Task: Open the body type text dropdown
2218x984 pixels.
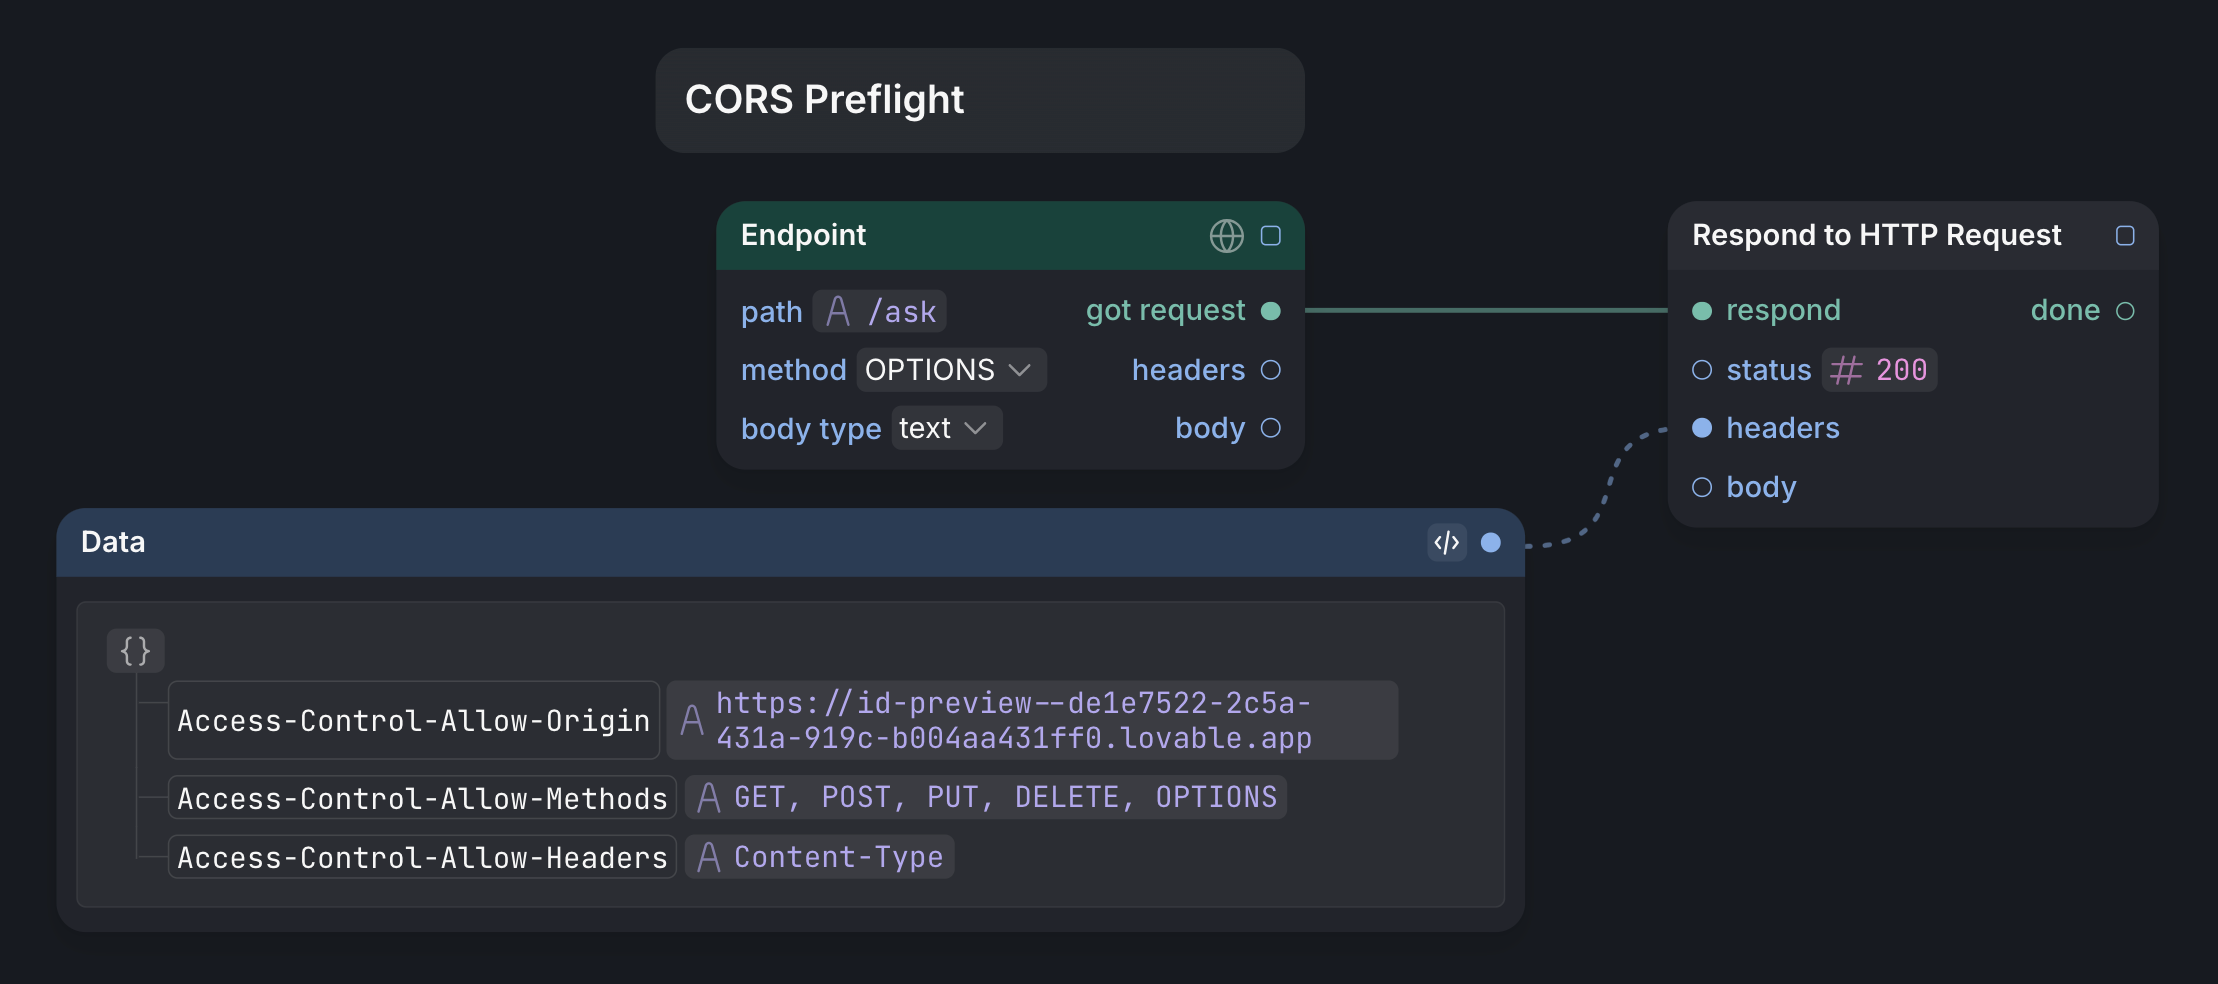Action: 946,428
